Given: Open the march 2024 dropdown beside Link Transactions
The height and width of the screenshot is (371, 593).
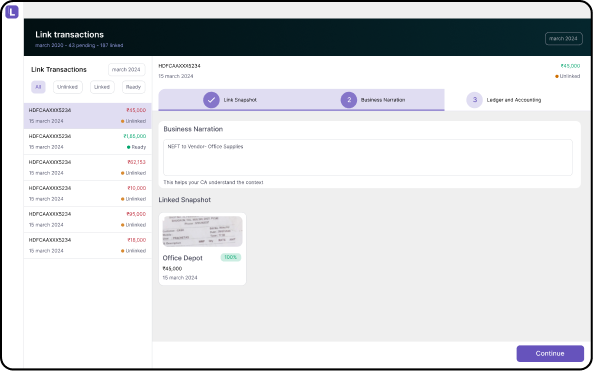Looking at the screenshot, I should point(126,70).
